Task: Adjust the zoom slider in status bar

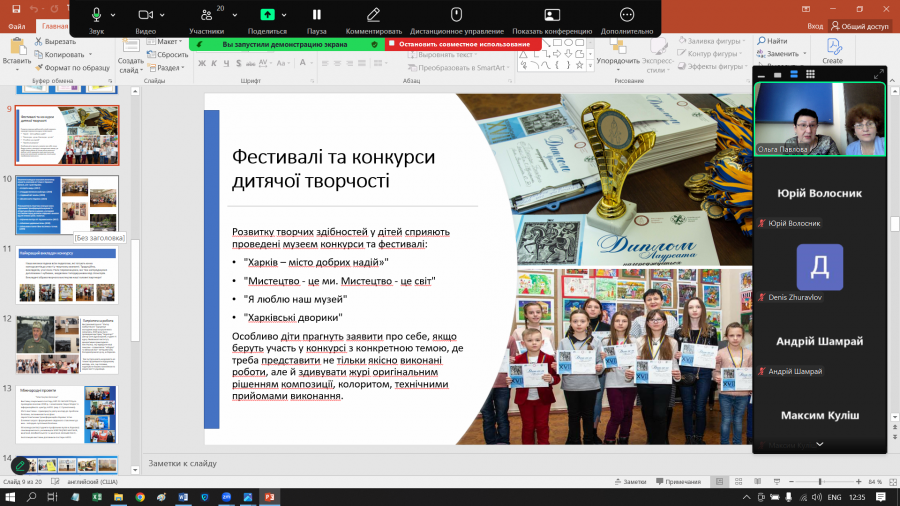Action: [820, 482]
